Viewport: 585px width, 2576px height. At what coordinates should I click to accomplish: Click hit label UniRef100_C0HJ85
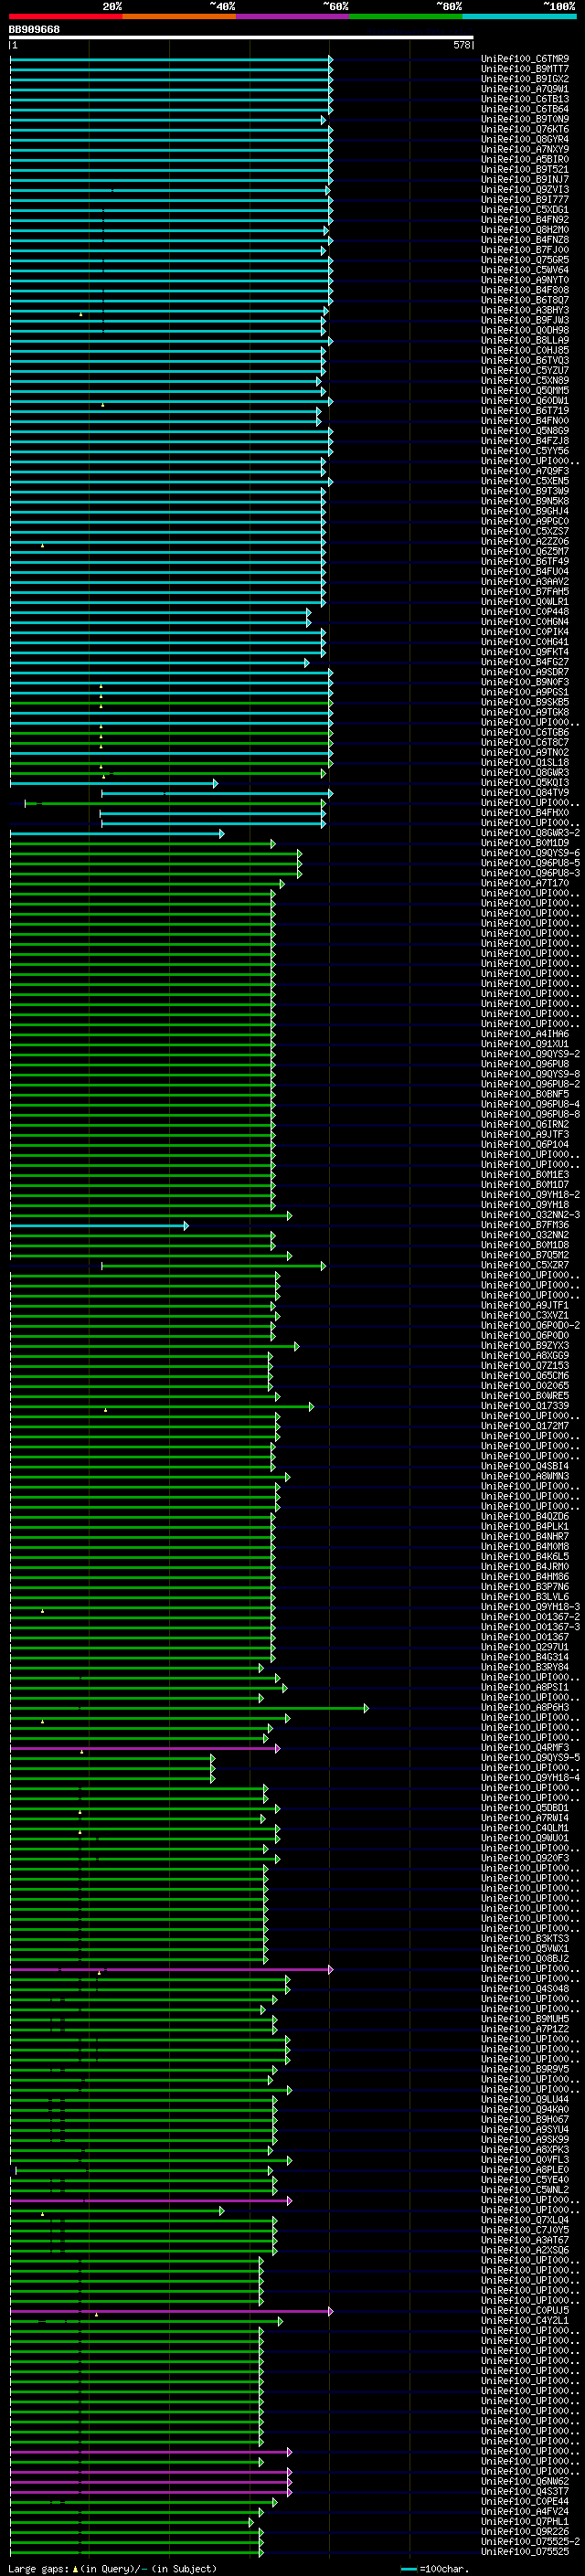click(x=525, y=350)
